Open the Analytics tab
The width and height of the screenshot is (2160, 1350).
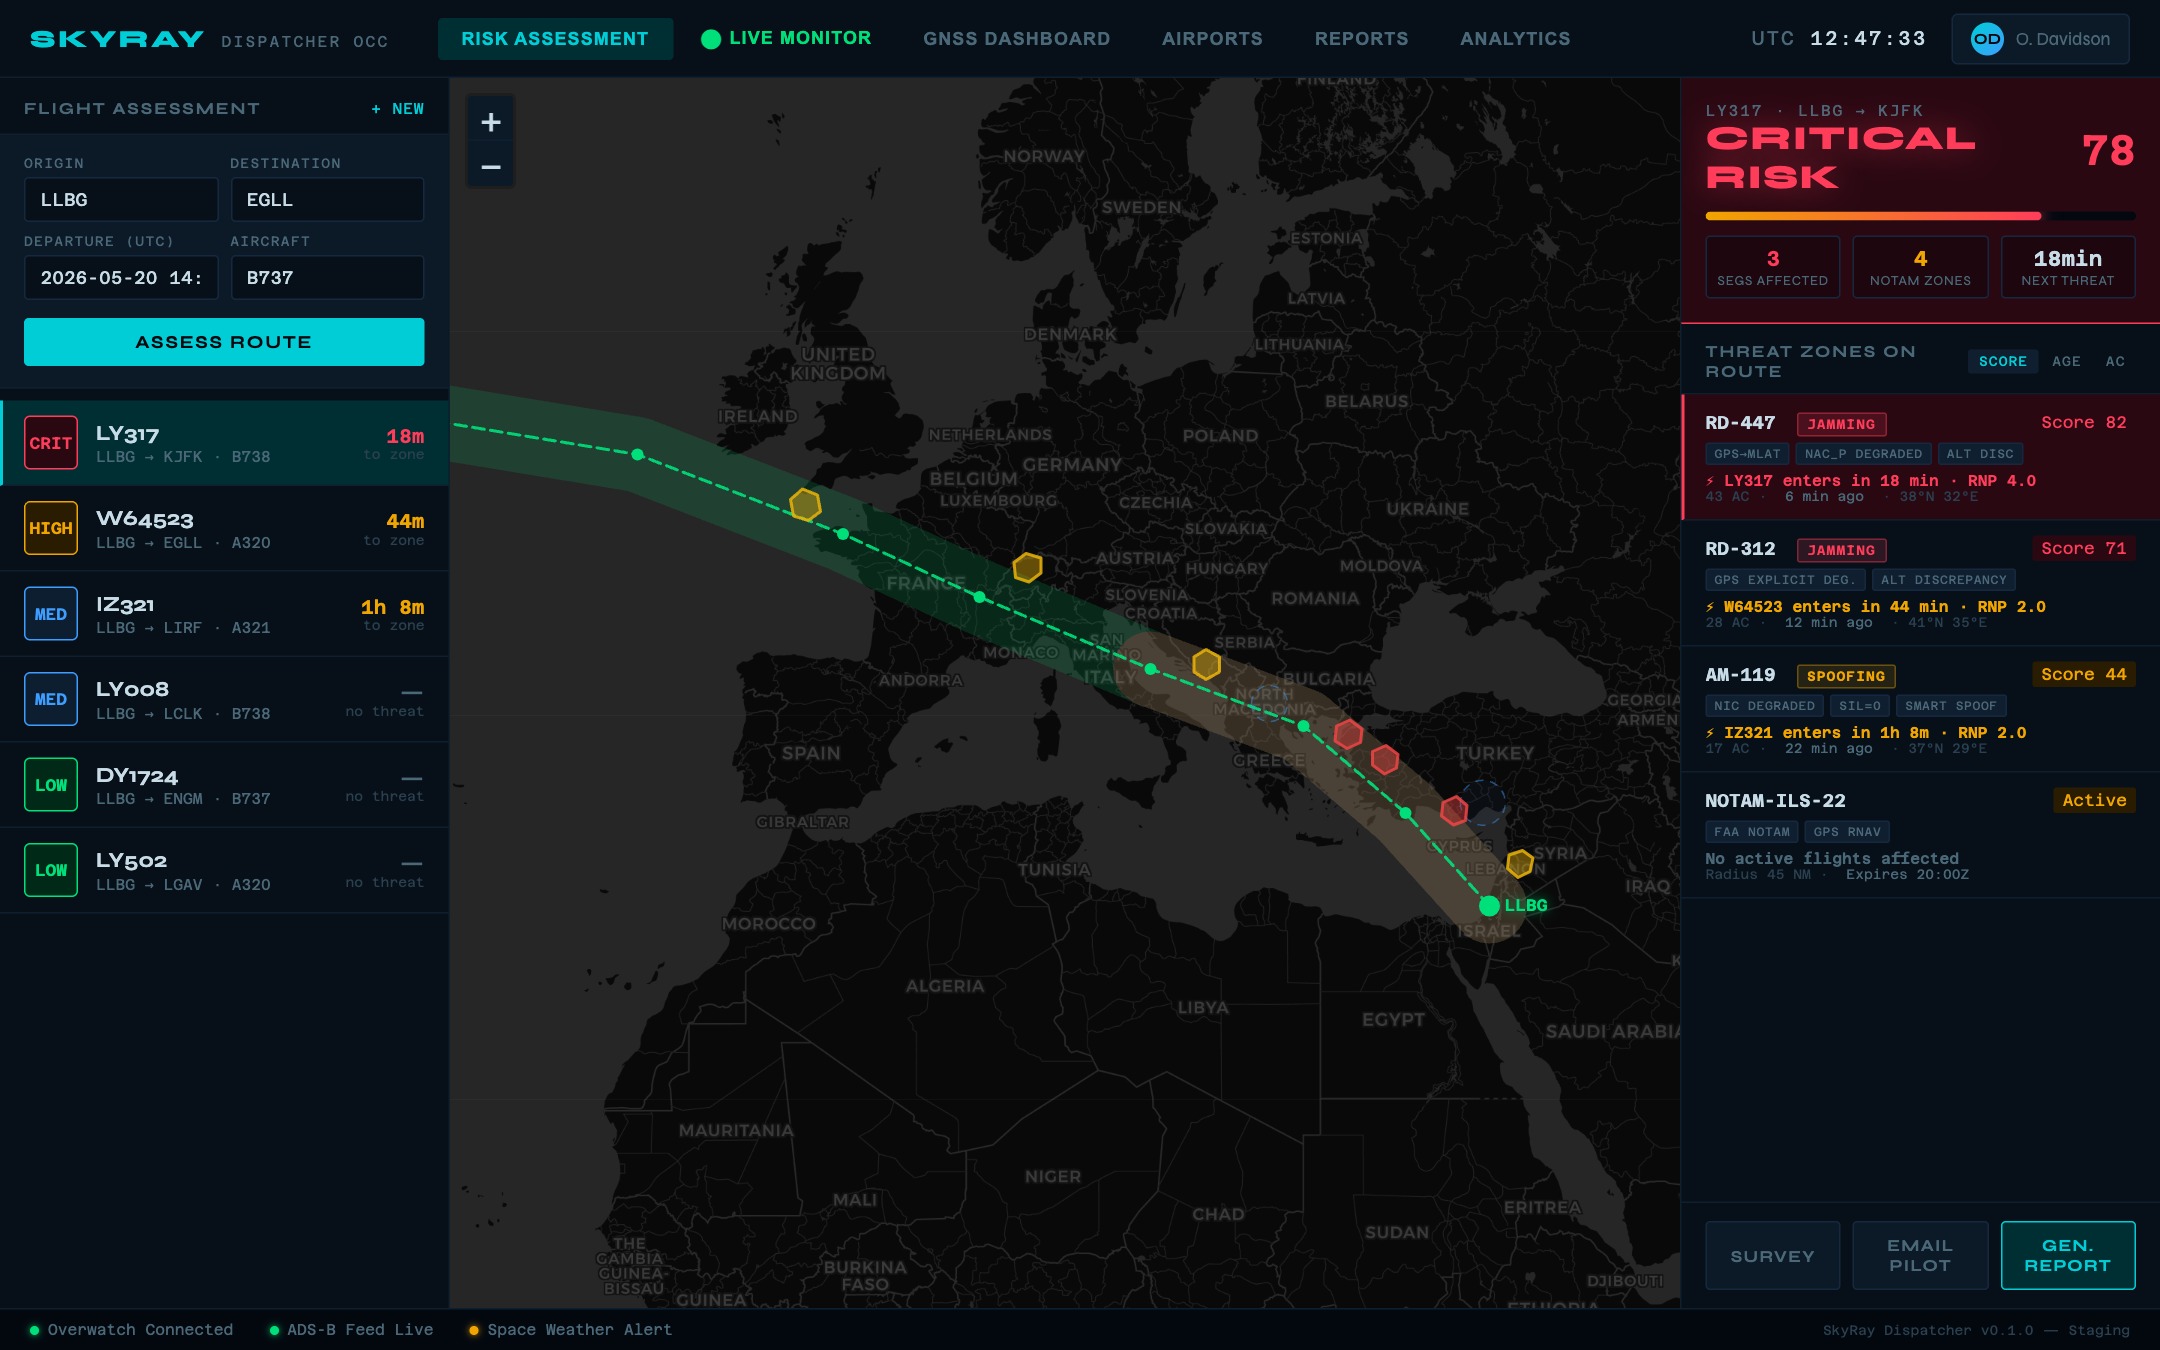coord(1515,39)
